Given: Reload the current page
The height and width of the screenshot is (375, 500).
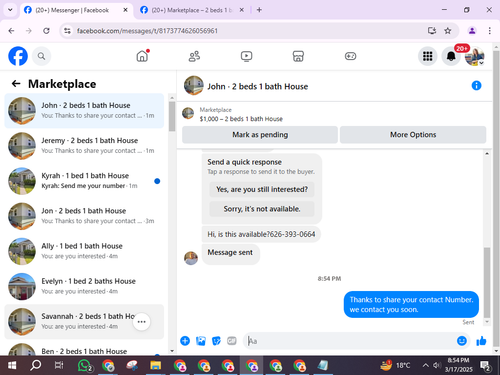Looking at the screenshot, I should pos(46,31).
